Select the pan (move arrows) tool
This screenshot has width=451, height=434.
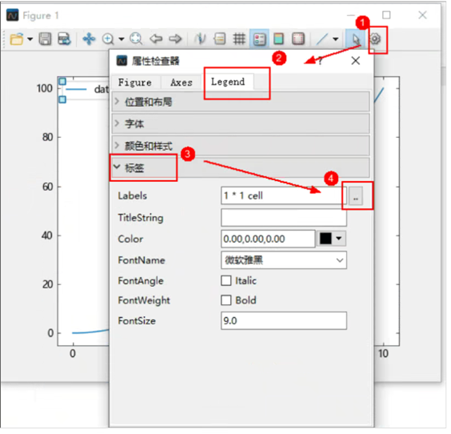[89, 39]
